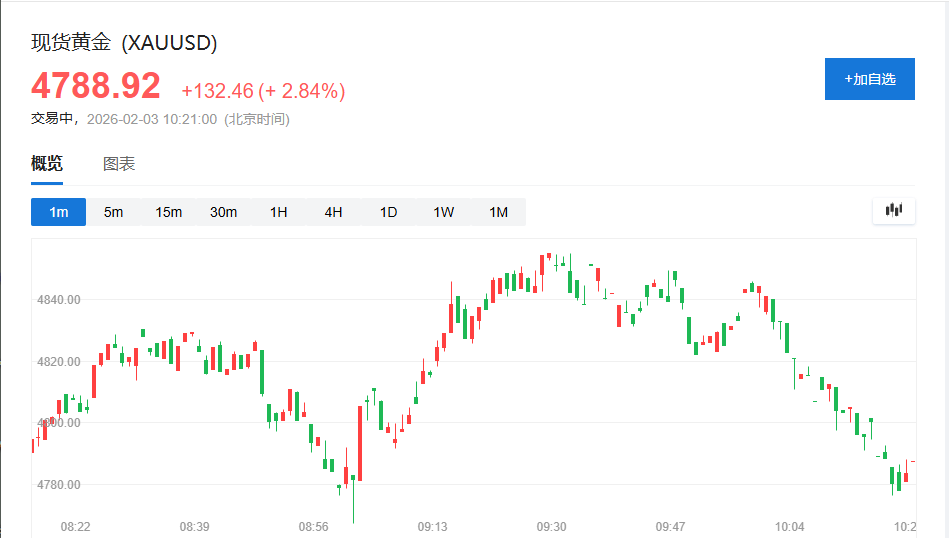Click the 08:56 time axis marker
Image resolution: width=949 pixels, height=538 pixels.
pos(313,526)
